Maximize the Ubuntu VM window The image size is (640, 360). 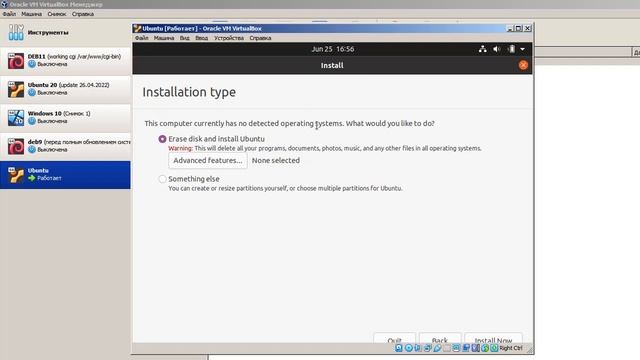518,28
